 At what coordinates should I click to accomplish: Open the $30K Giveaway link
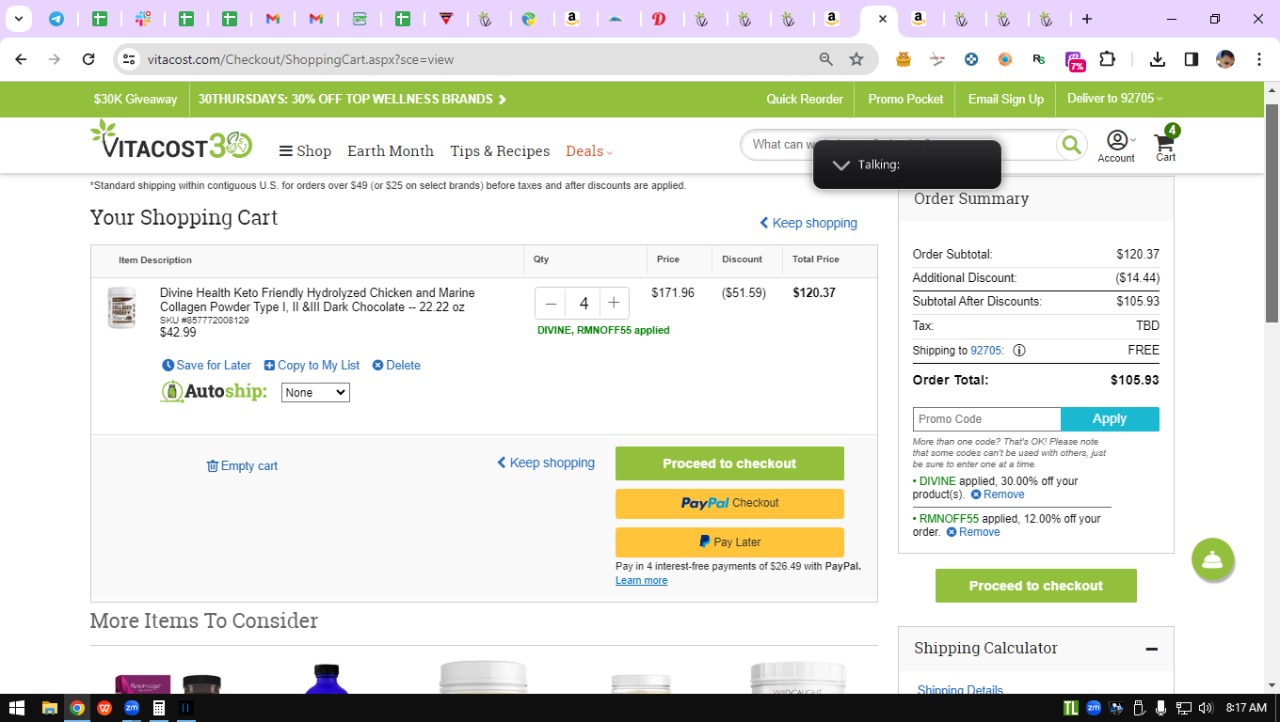point(135,99)
